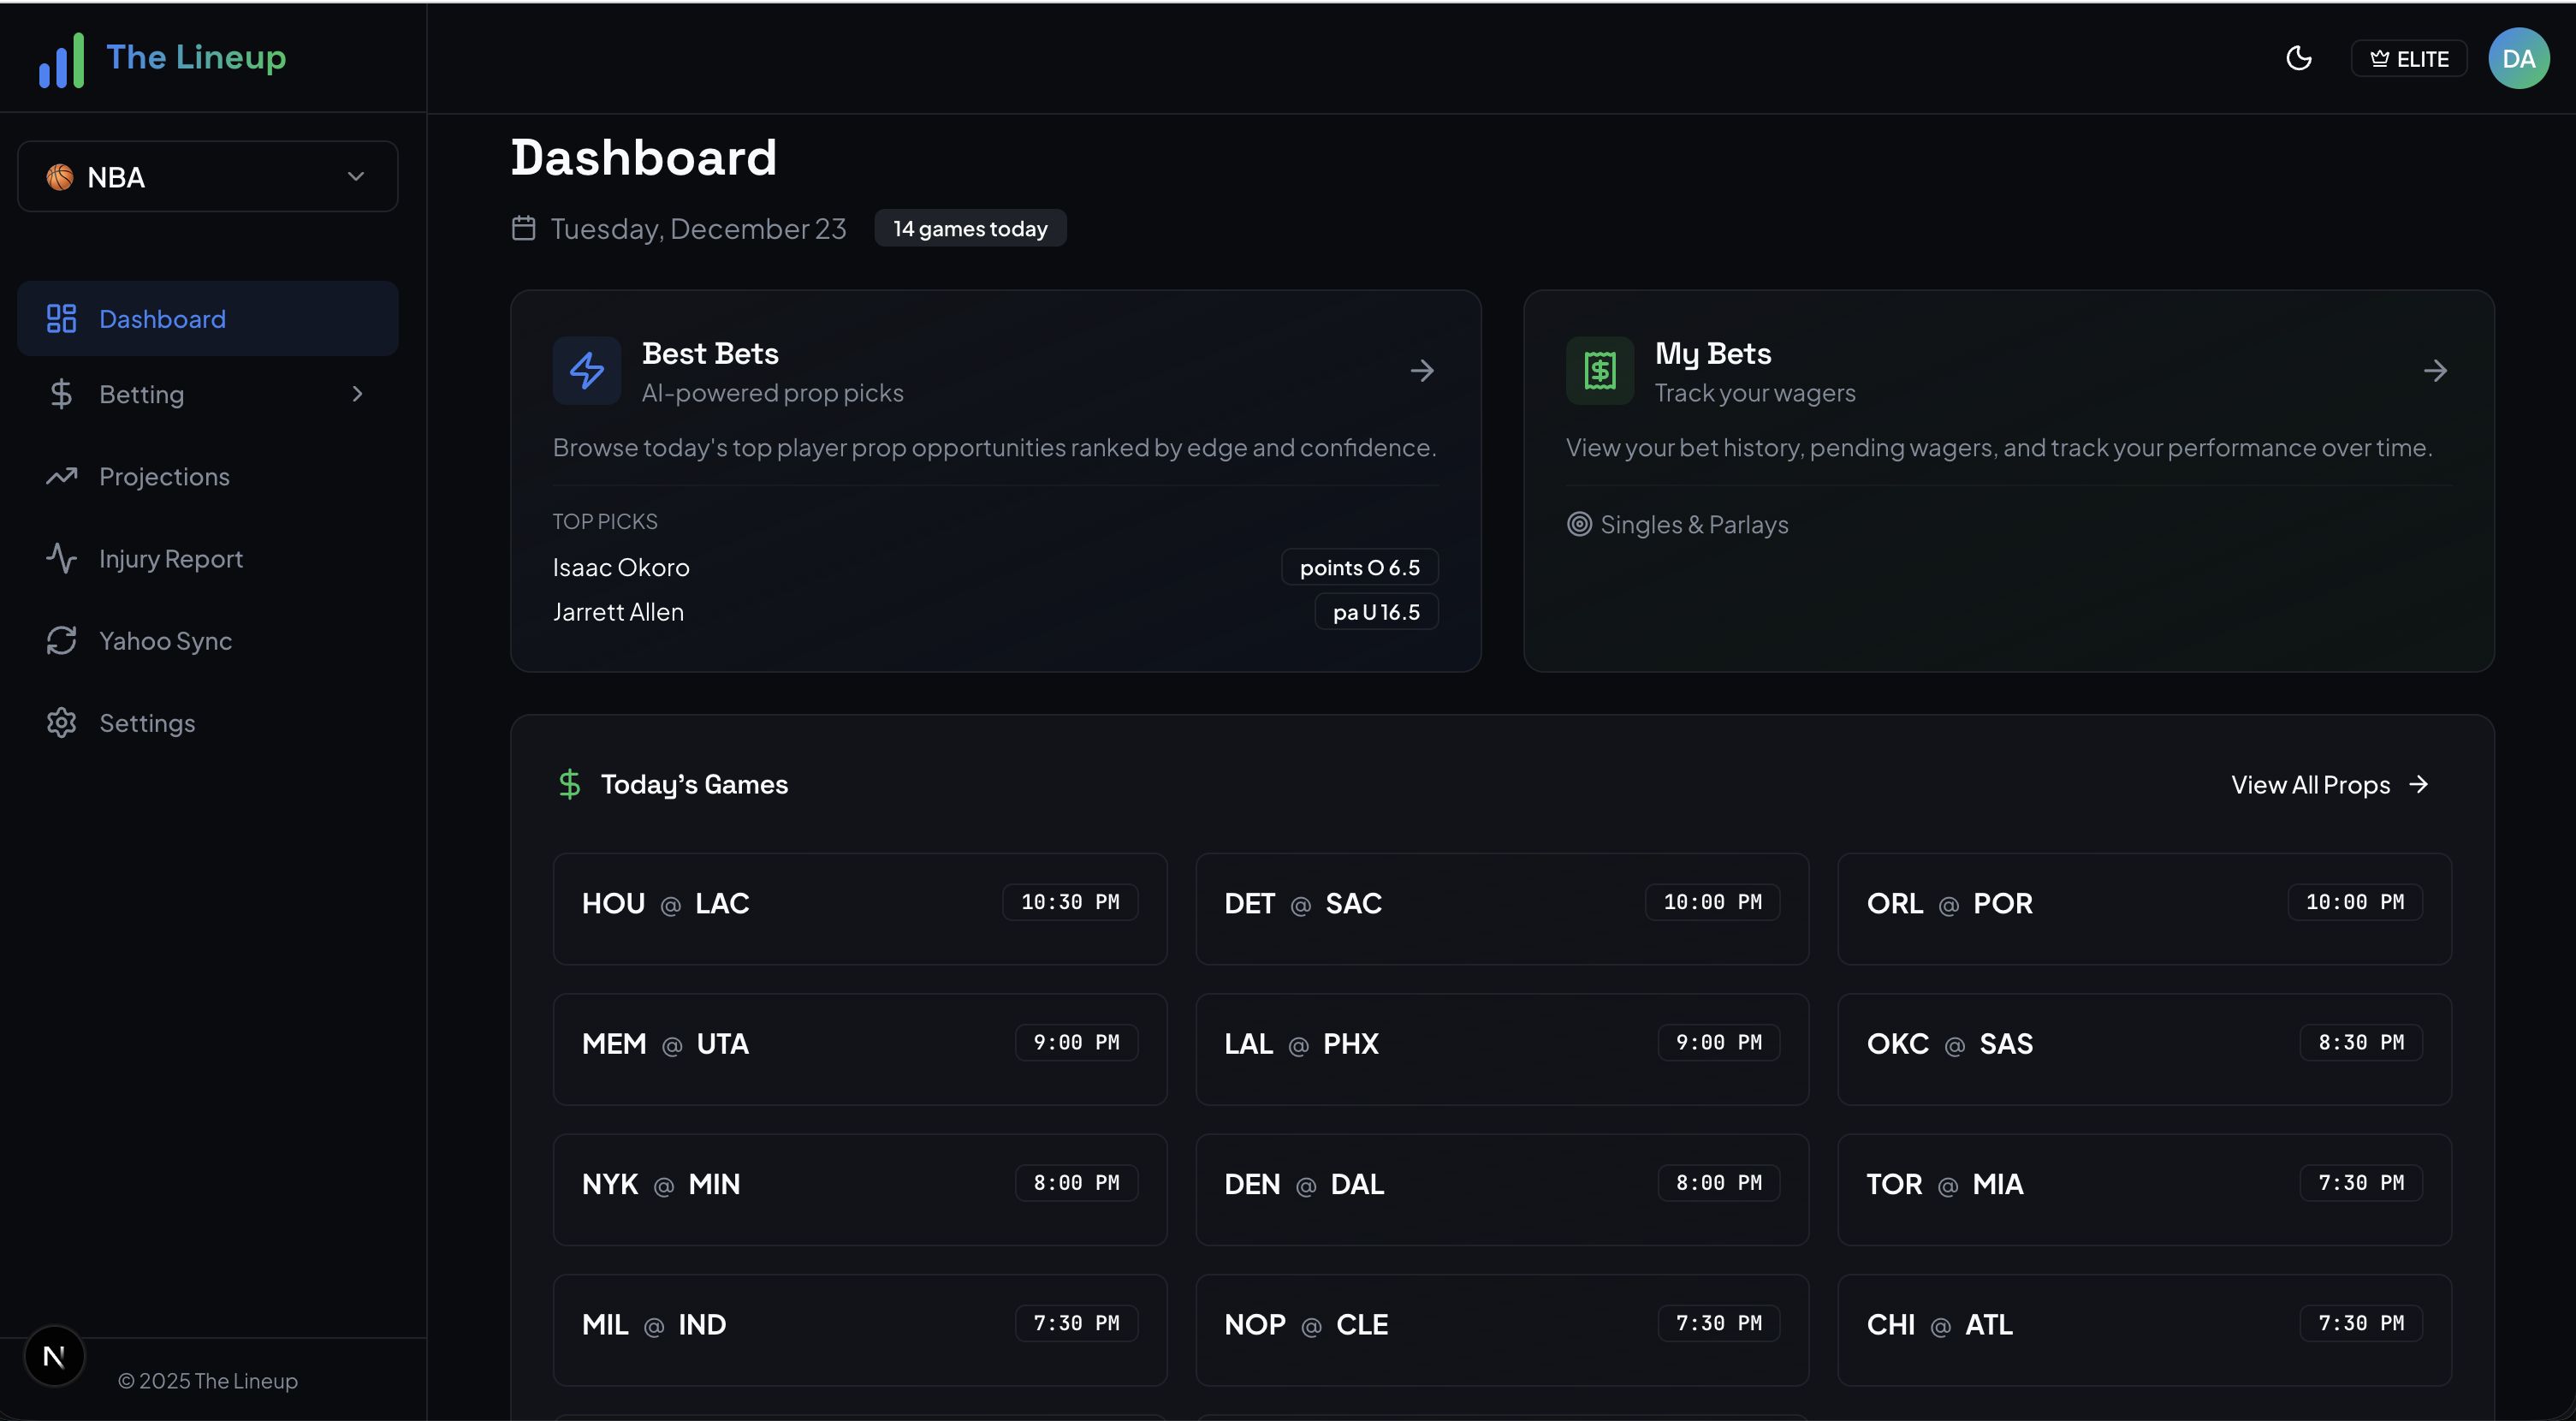Open the Injury Report page
The image size is (2576, 1421).
(171, 558)
